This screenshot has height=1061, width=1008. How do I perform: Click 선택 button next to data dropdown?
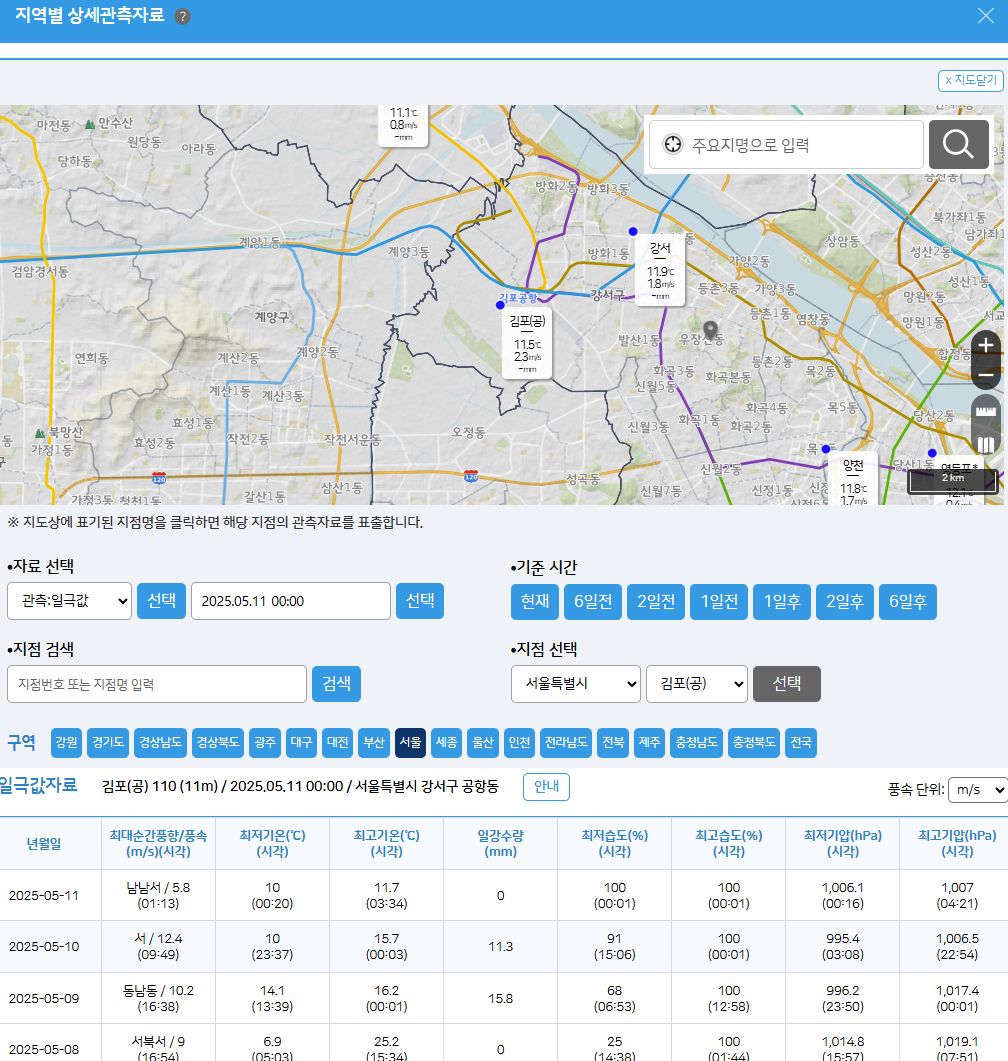pos(162,601)
